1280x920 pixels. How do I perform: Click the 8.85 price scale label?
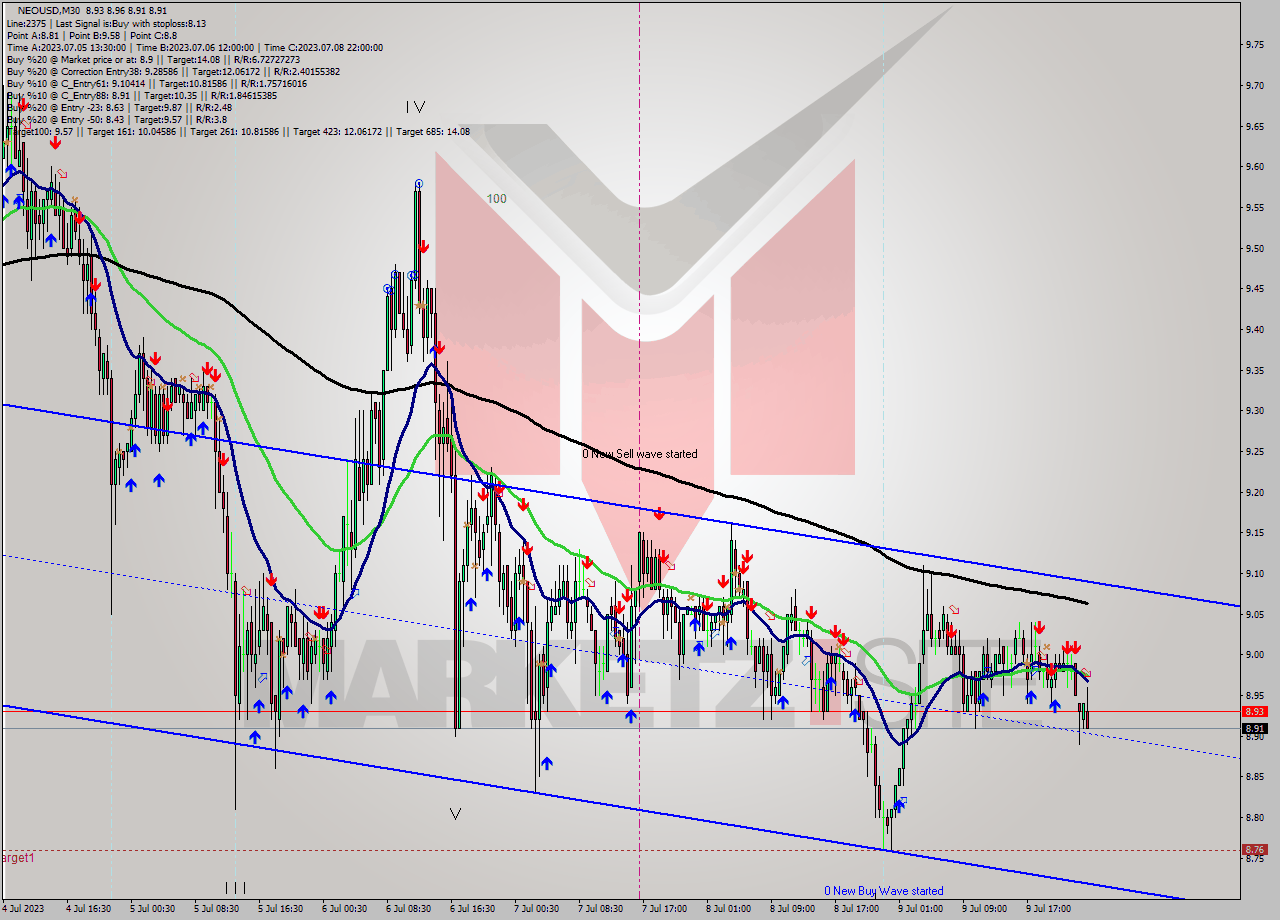[x=1256, y=776]
